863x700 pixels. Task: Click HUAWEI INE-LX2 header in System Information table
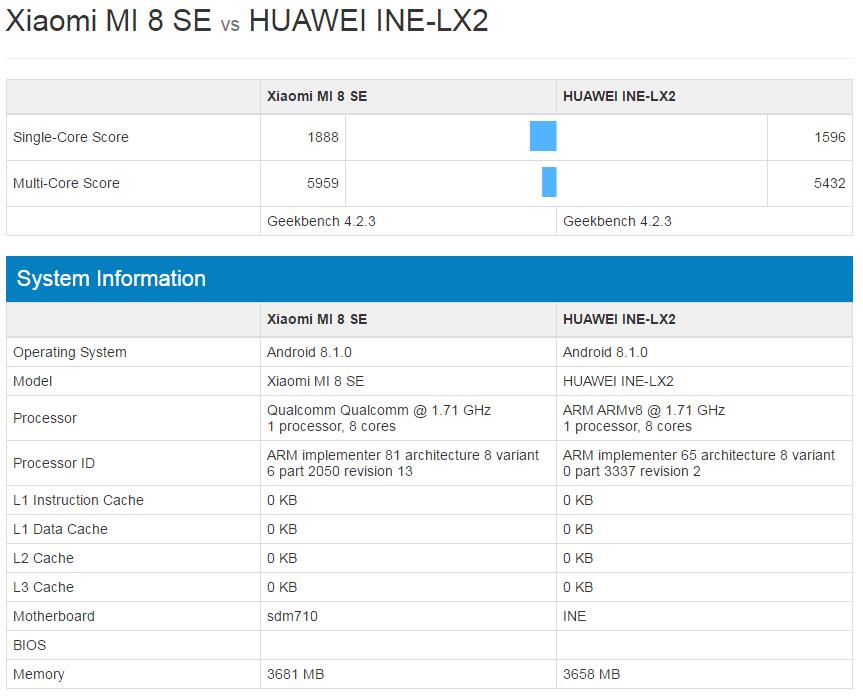click(x=619, y=319)
